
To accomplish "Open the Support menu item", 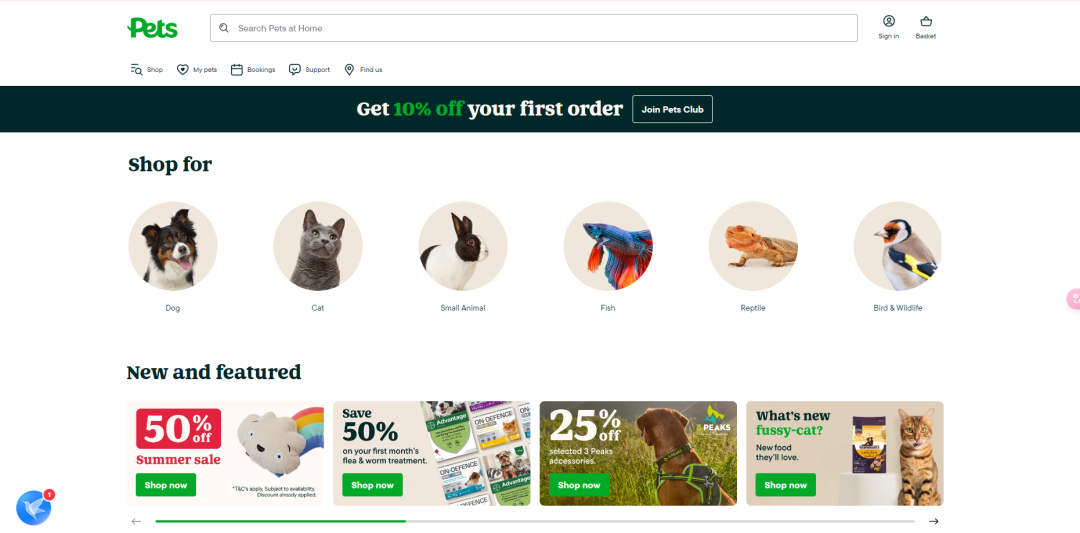I will [309, 70].
